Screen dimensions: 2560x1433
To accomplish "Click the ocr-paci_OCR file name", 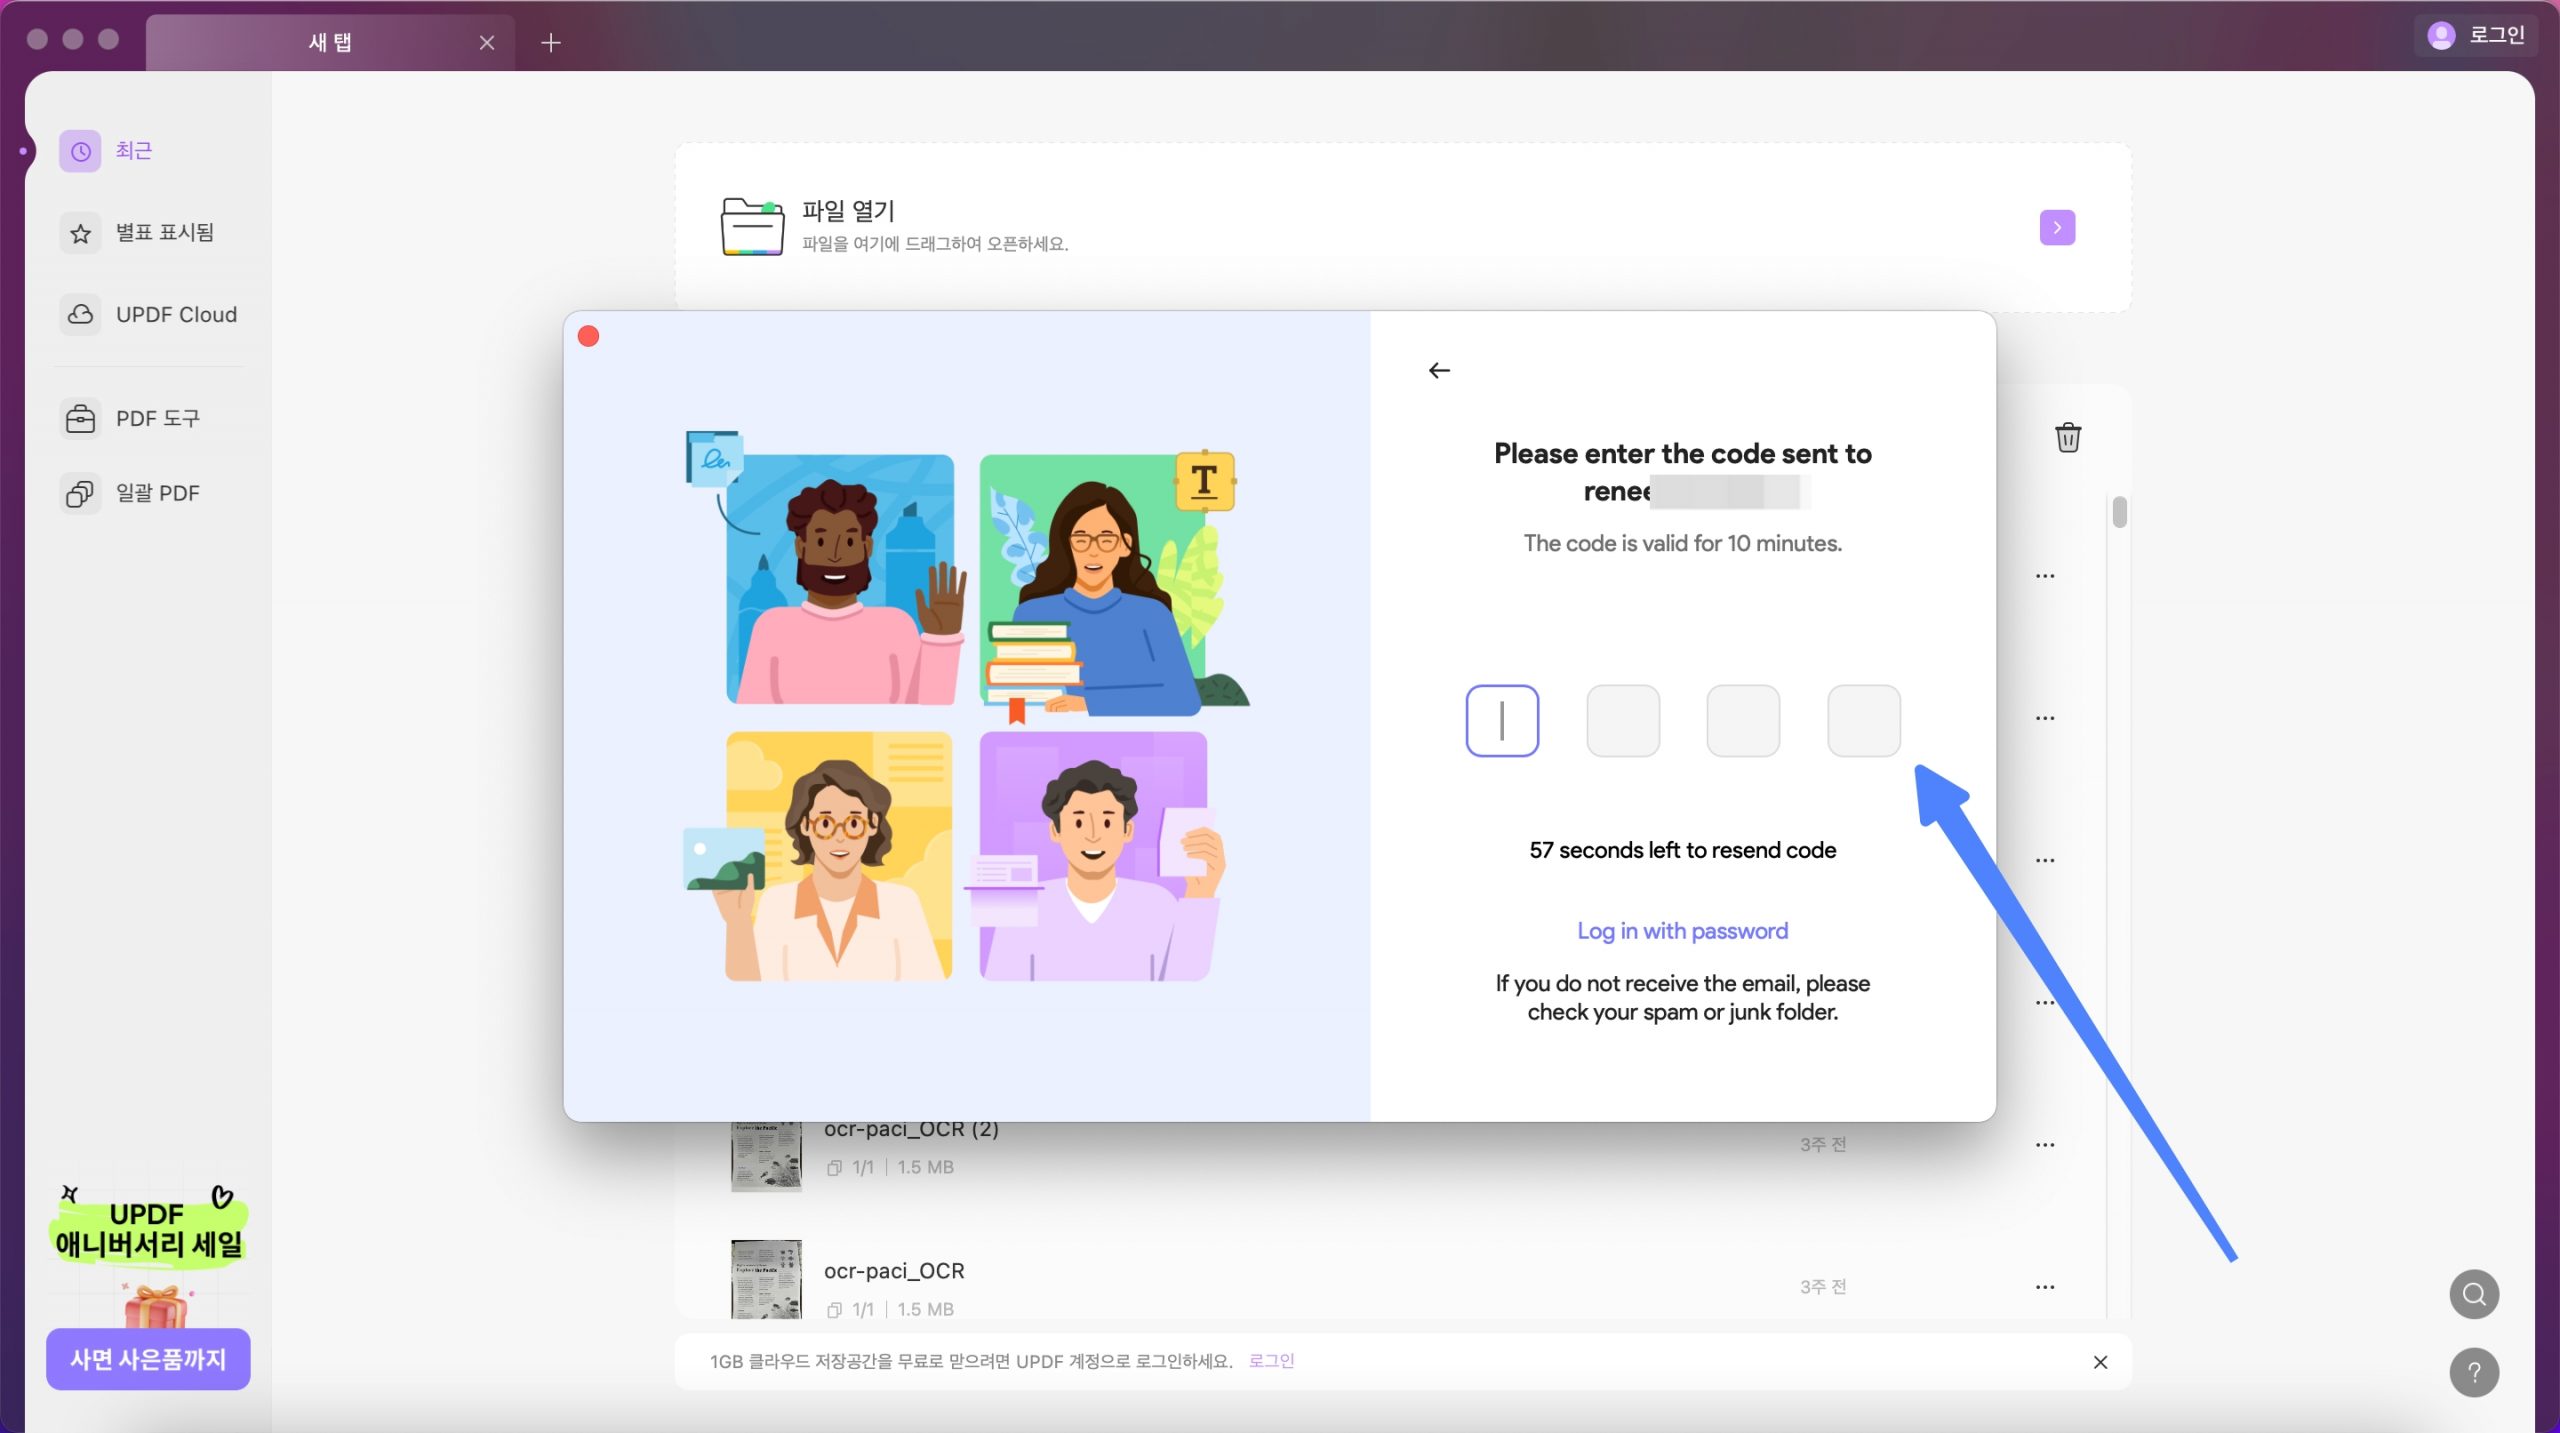I will click(894, 1271).
